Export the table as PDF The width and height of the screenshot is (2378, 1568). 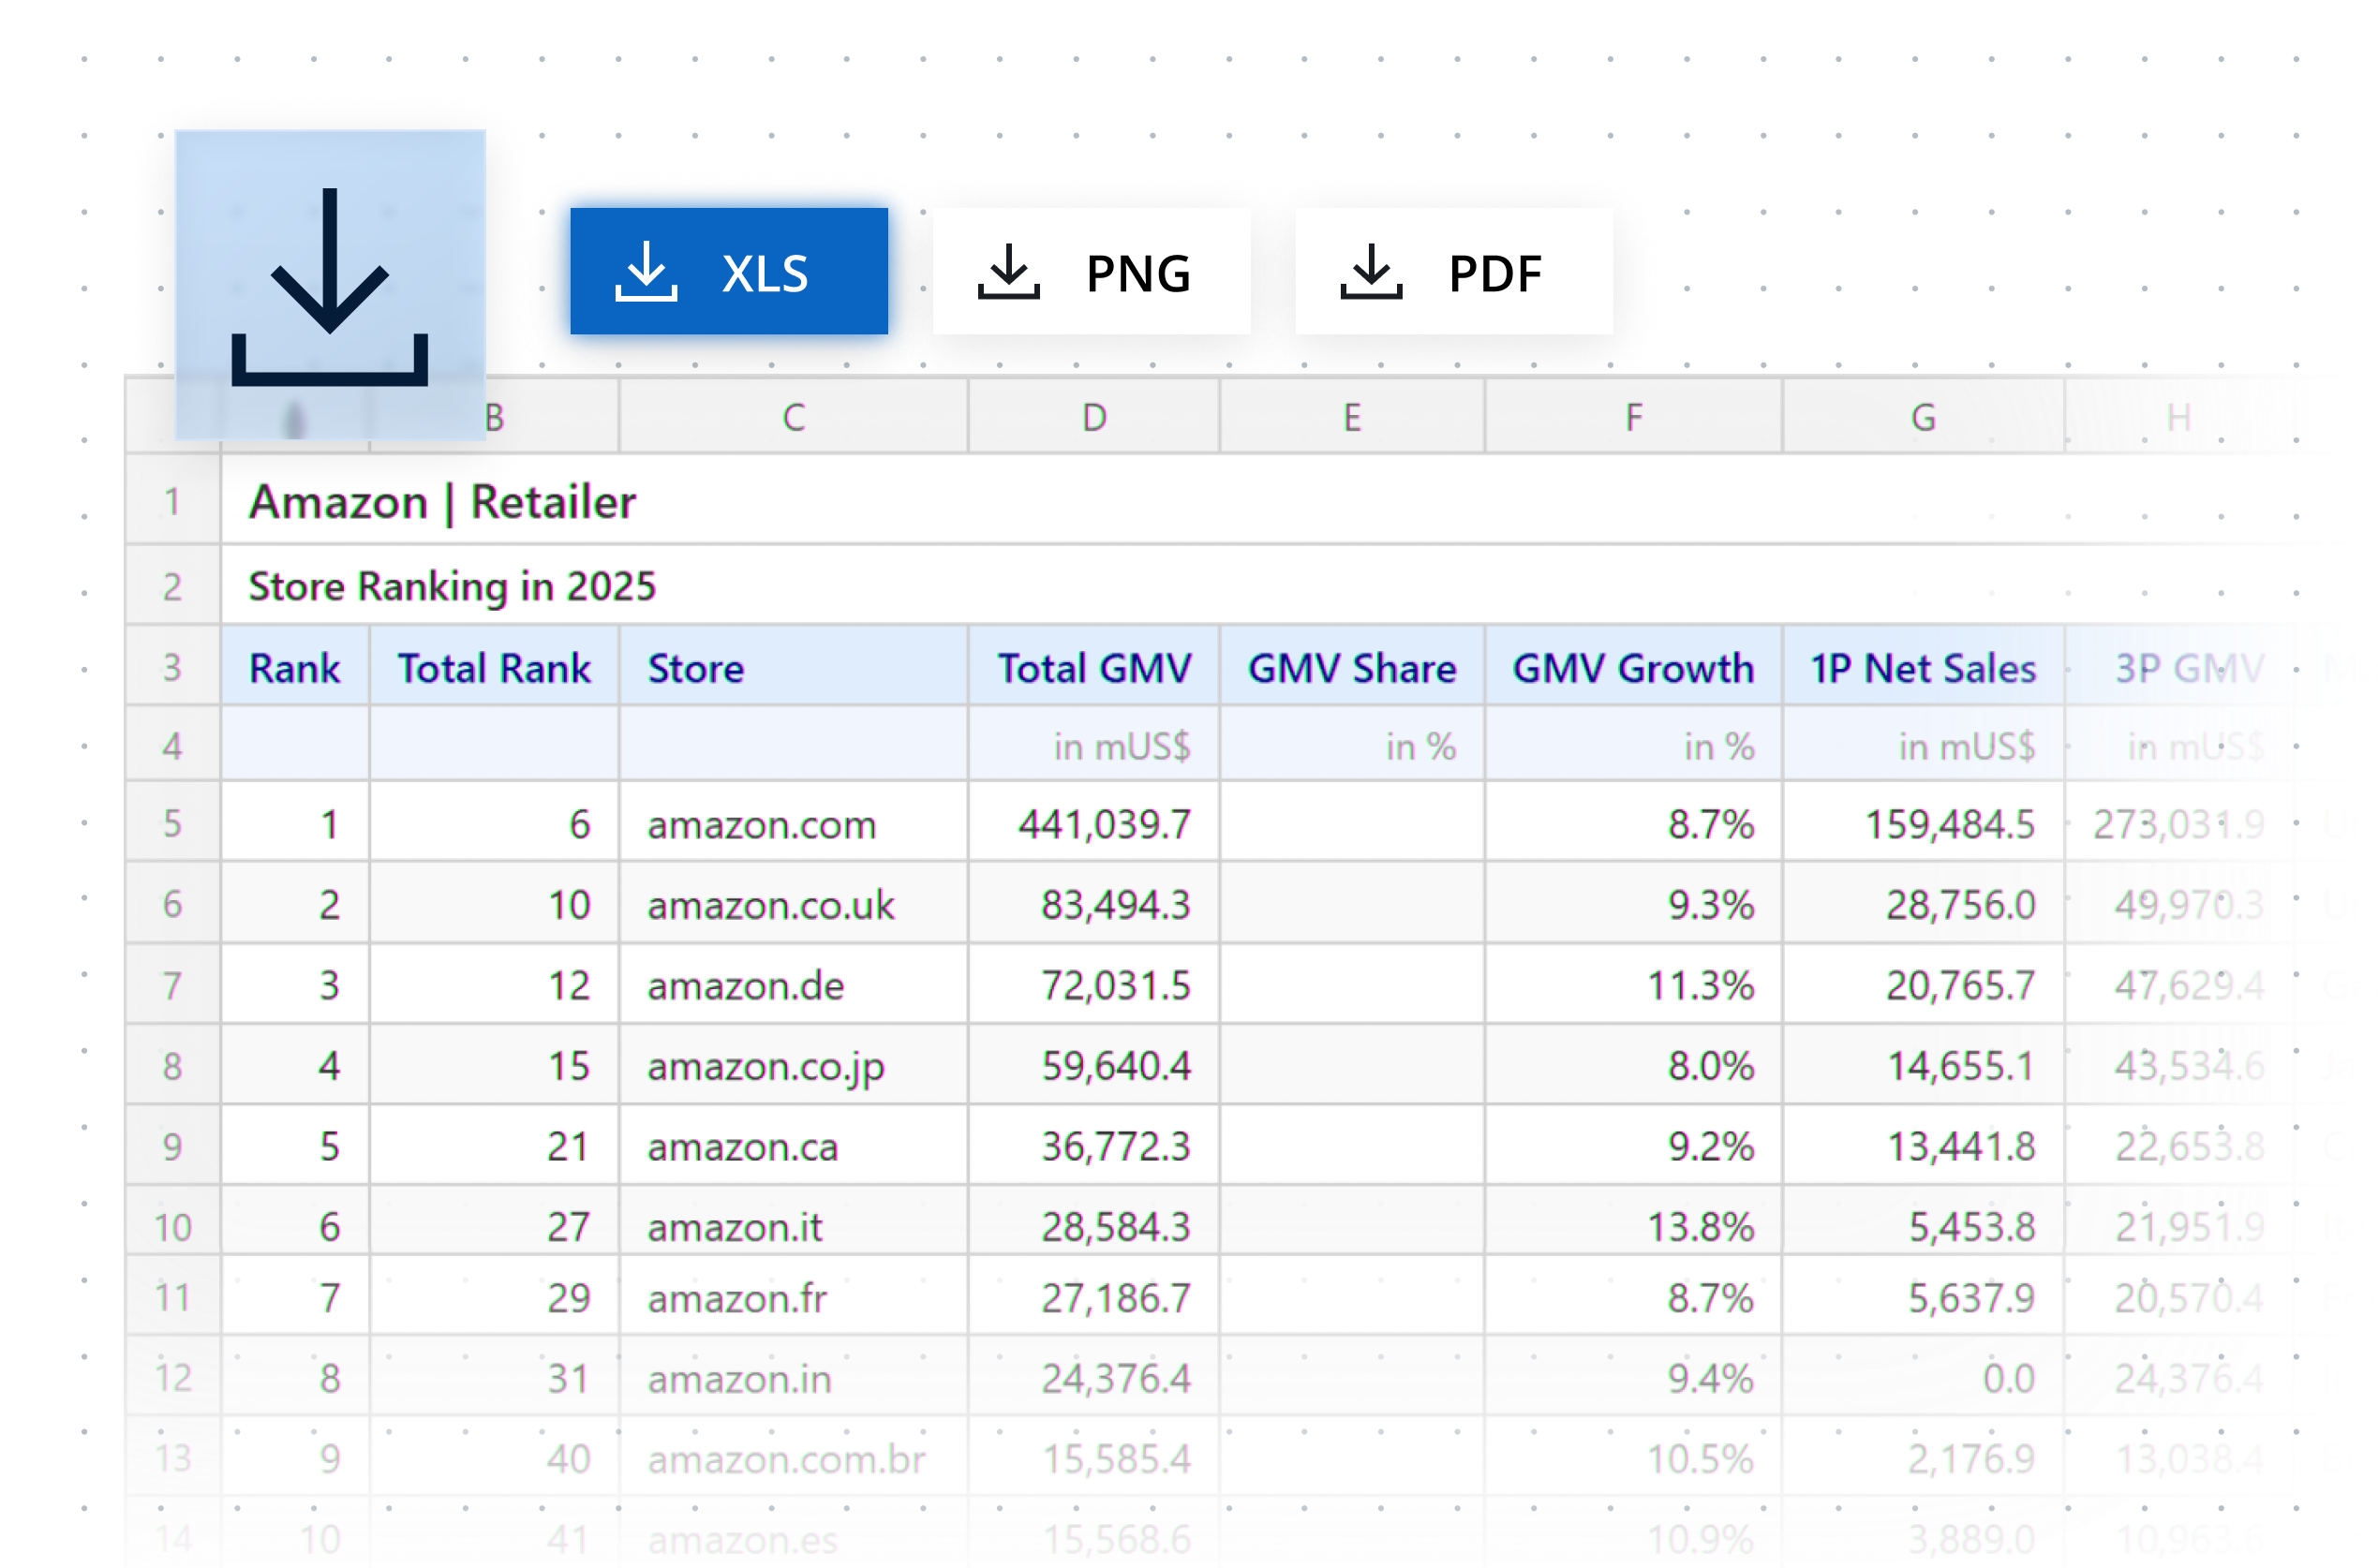(x=1453, y=272)
